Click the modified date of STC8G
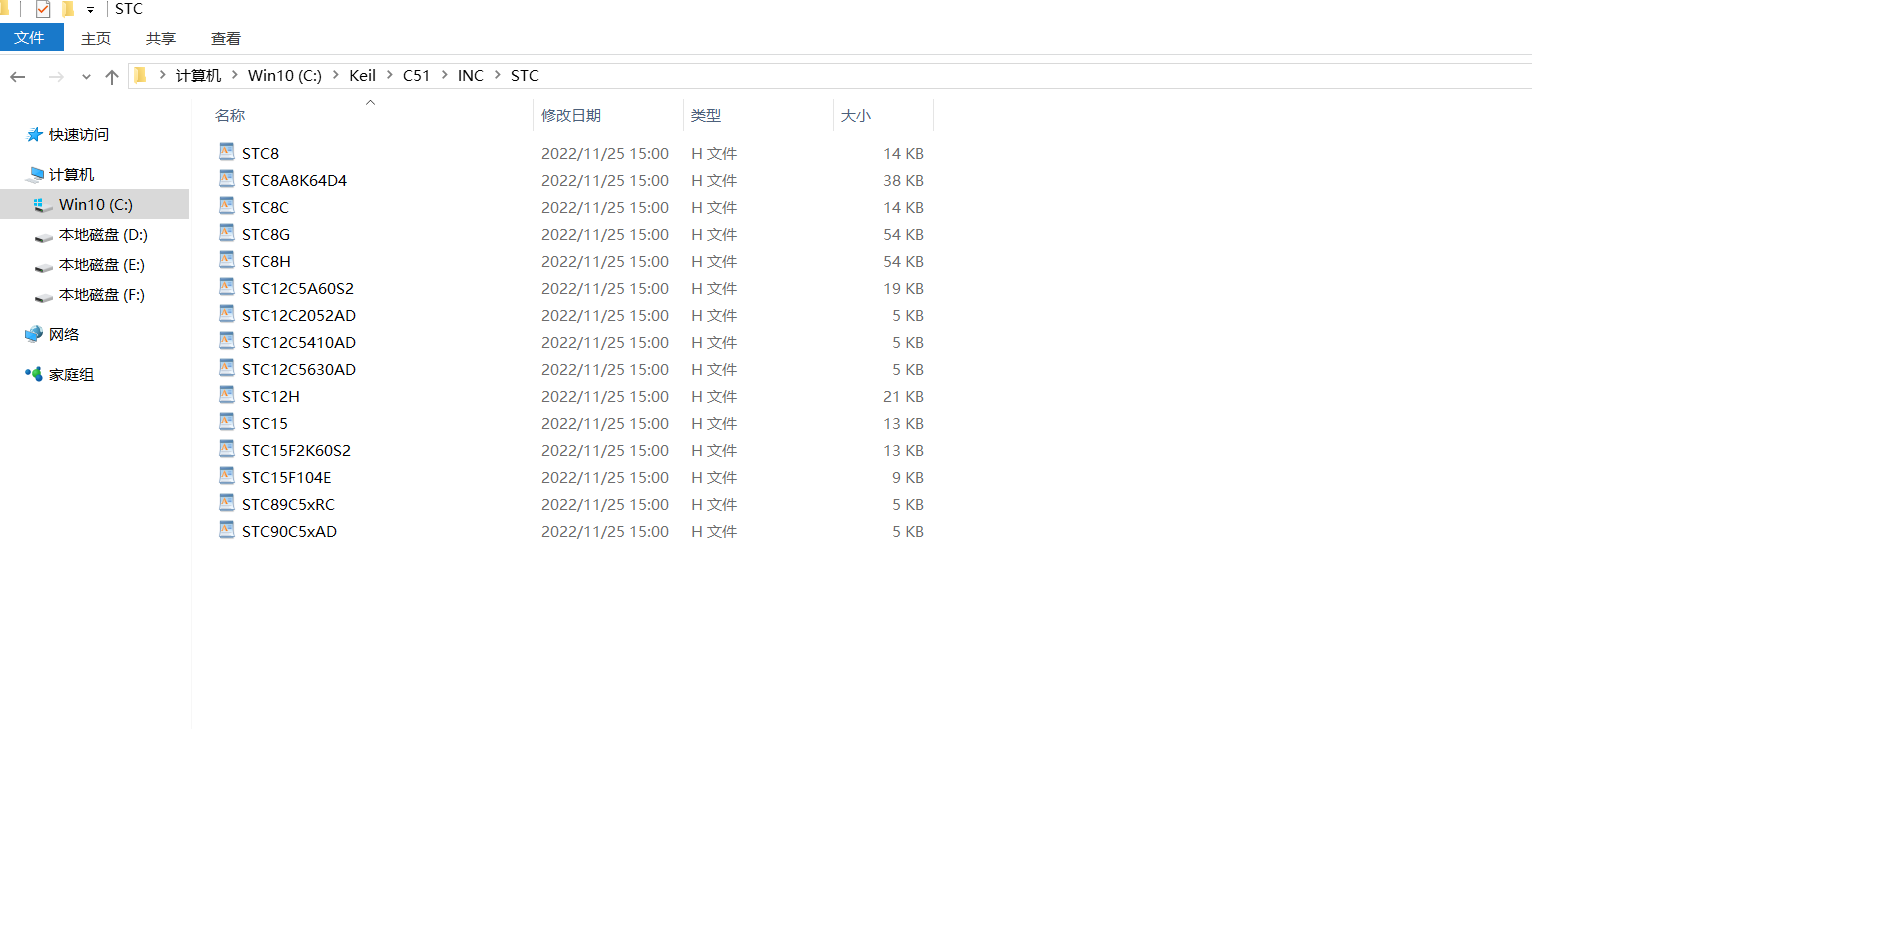This screenshot has height=941, width=1900. [605, 234]
